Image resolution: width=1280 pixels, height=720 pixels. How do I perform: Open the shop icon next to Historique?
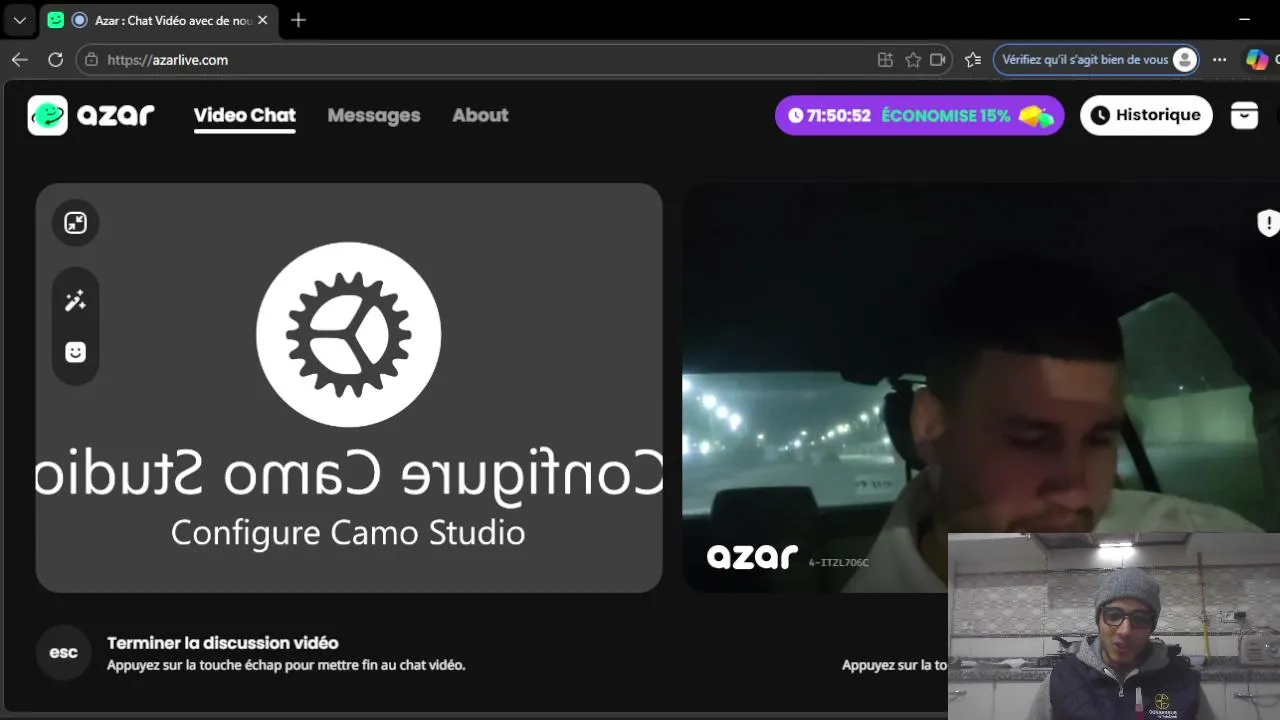(1244, 115)
